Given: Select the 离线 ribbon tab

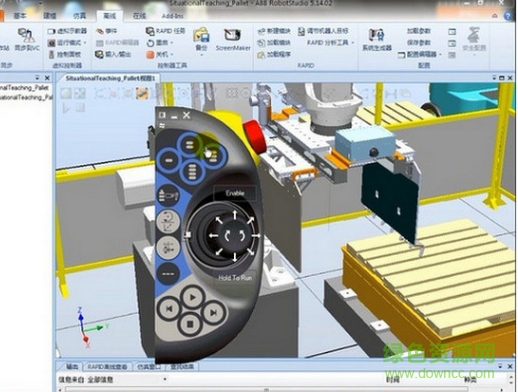Looking at the screenshot, I should pyautogui.click(x=109, y=16).
